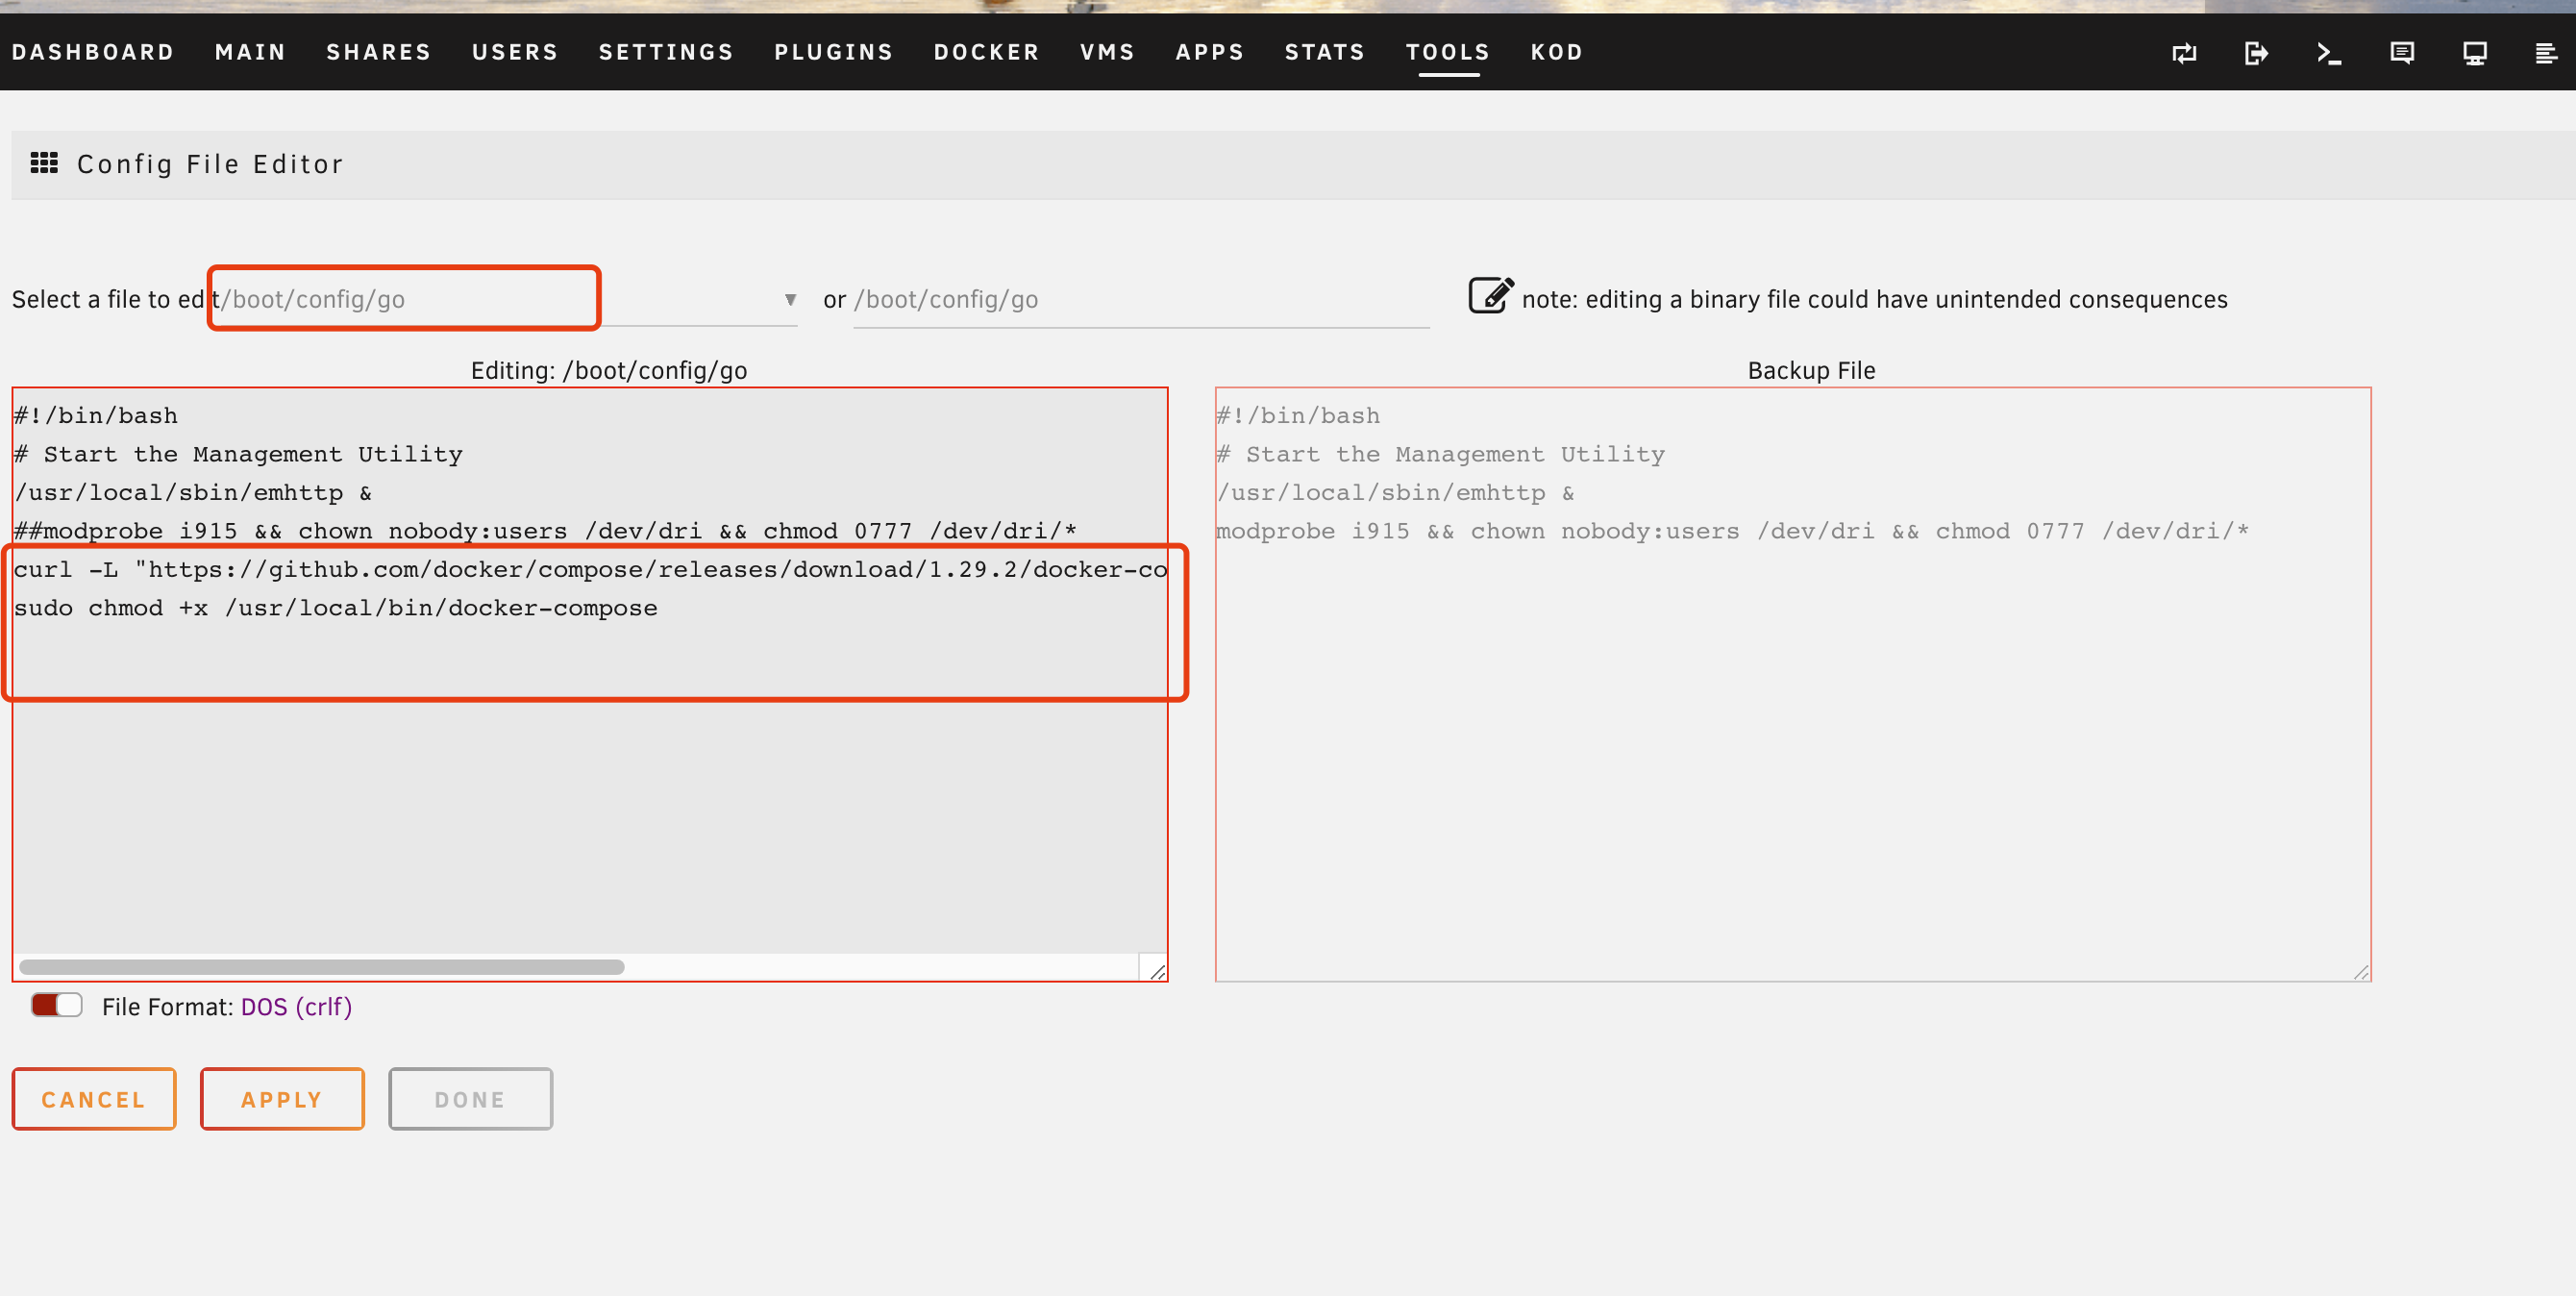Viewport: 2576px width, 1296px height.
Task: Toggle the File Format DOS/Unix switch
Action: pos(56,1005)
